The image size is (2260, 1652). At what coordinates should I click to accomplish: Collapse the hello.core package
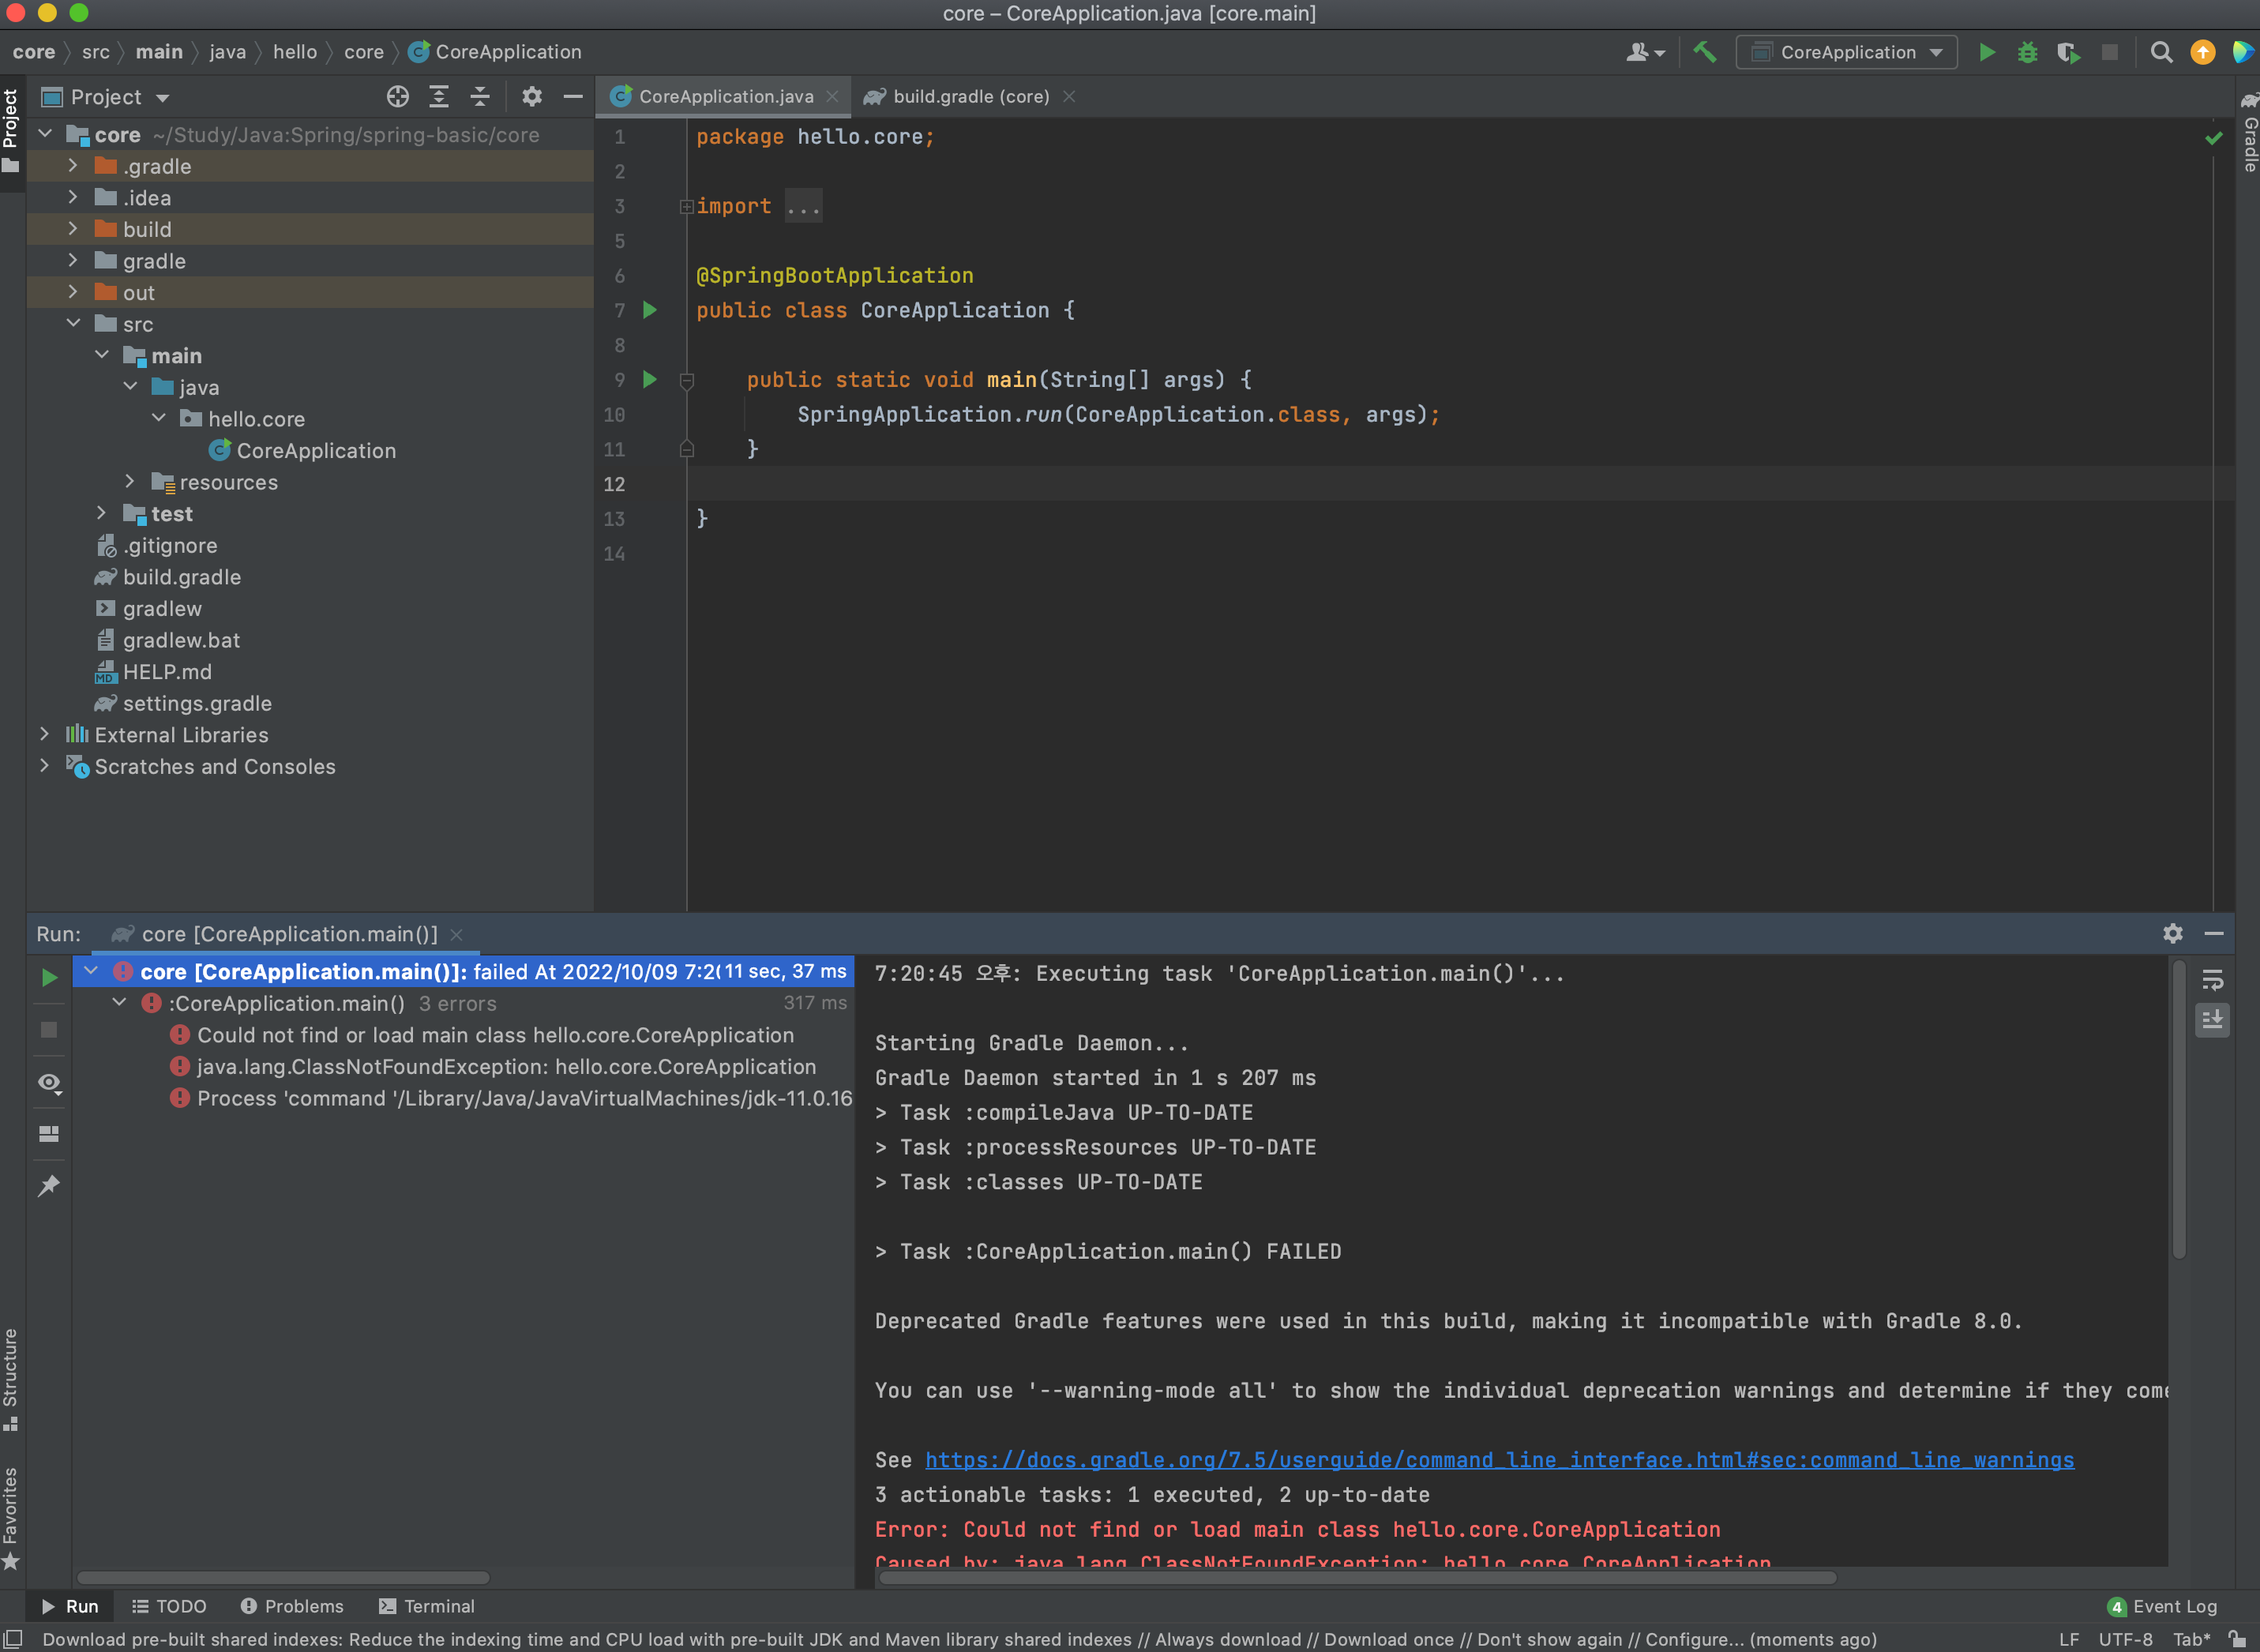[158, 418]
